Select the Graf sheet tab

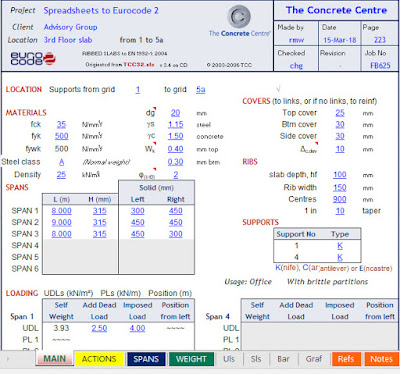(x=314, y=359)
